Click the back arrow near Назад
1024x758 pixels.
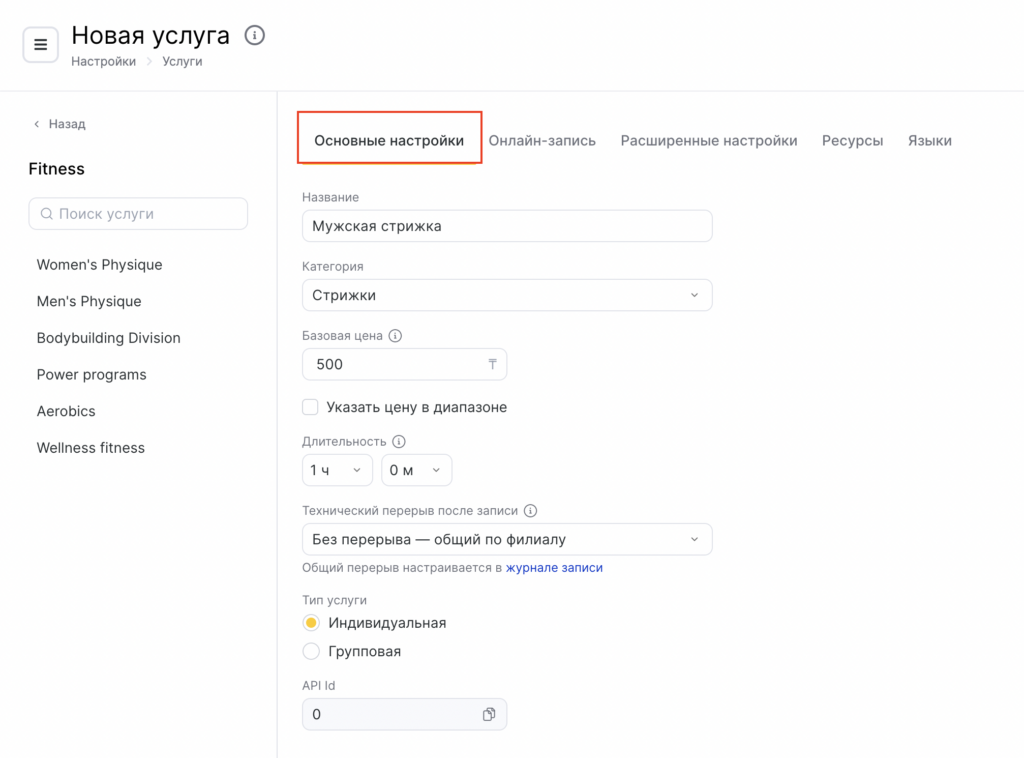click(37, 124)
